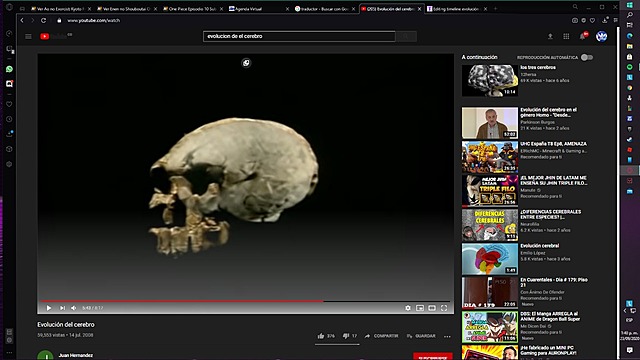Open 'Evolución cerebral' thumbnail by Emilio López
The height and width of the screenshot is (360, 640).
point(490,259)
